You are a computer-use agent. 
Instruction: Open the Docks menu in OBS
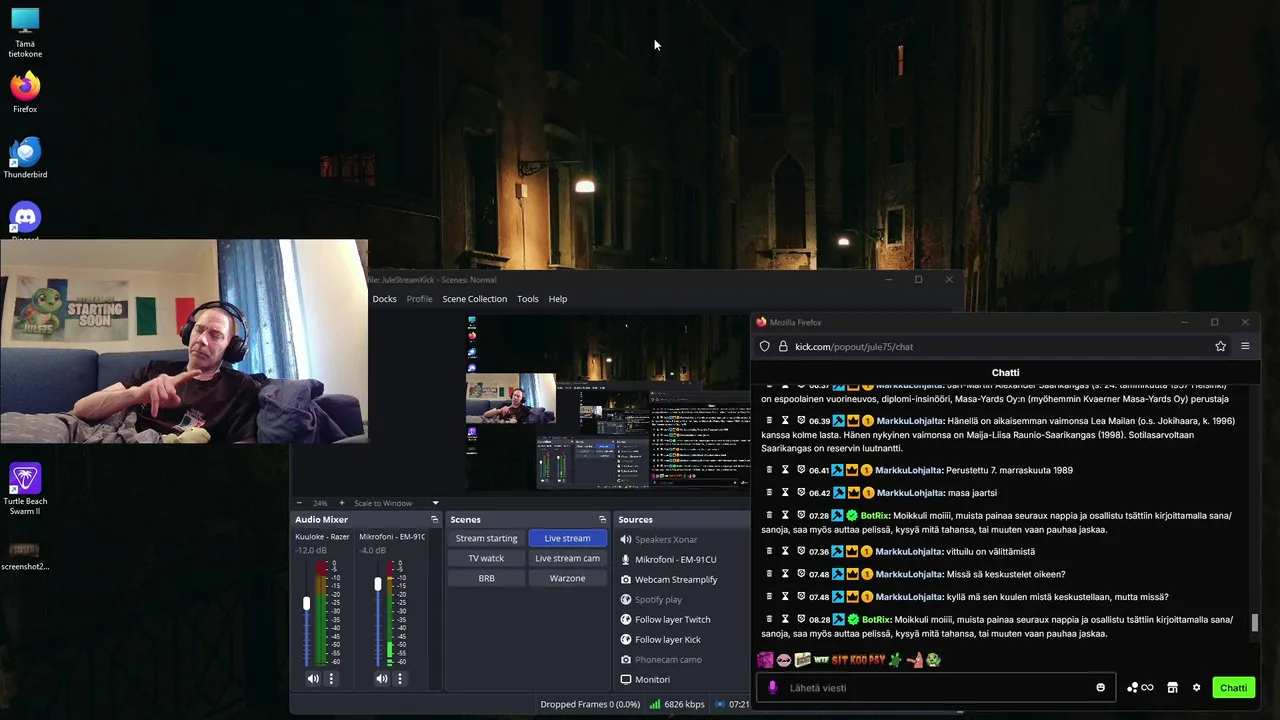click(x=384, y=299)
